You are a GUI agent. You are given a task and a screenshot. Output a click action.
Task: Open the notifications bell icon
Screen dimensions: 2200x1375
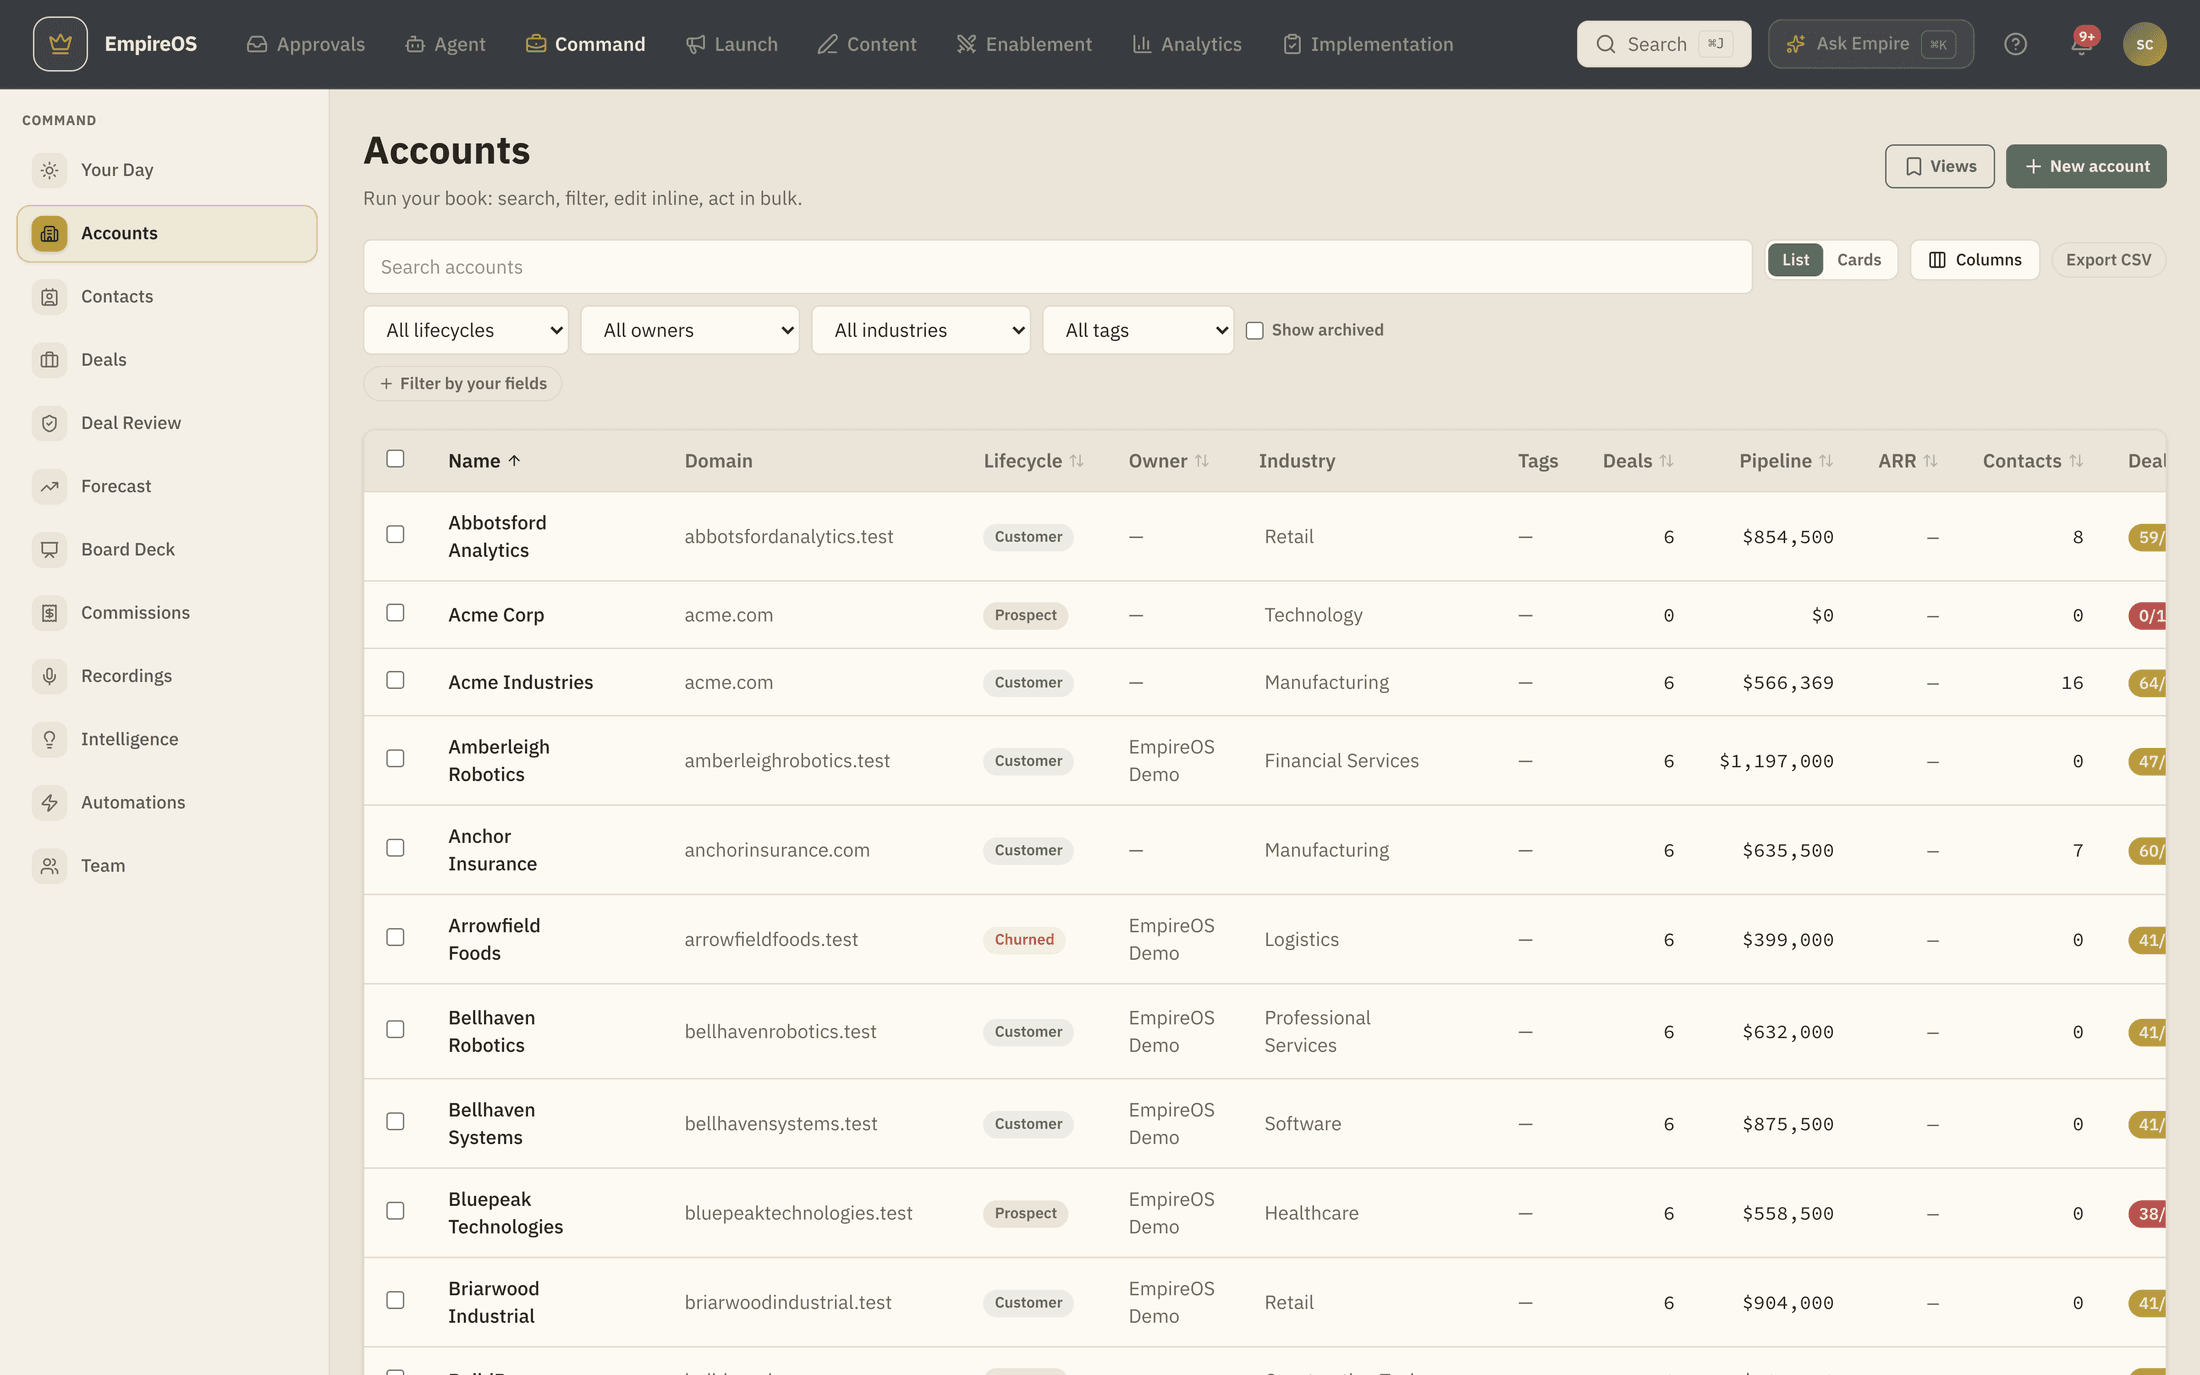click(x=2081, y=44)
